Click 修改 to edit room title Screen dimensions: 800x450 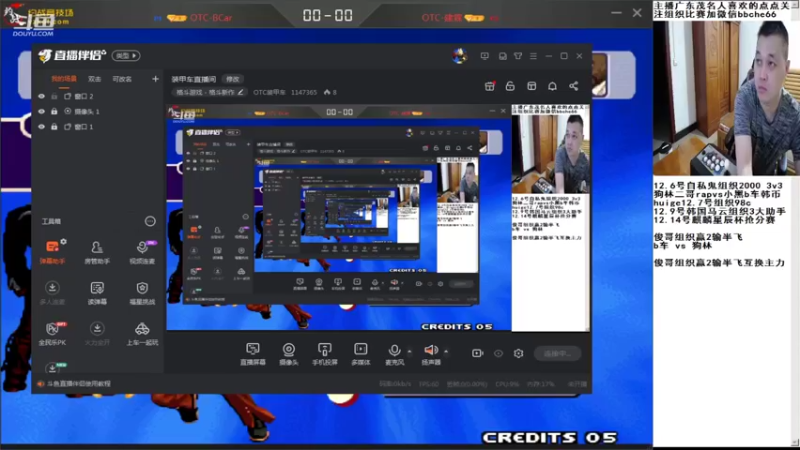pos(233,79)
